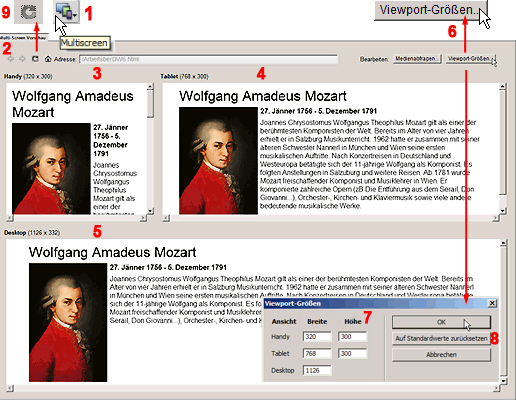Click down arrow of Handy vertical scrollbar

coord(150,211)
